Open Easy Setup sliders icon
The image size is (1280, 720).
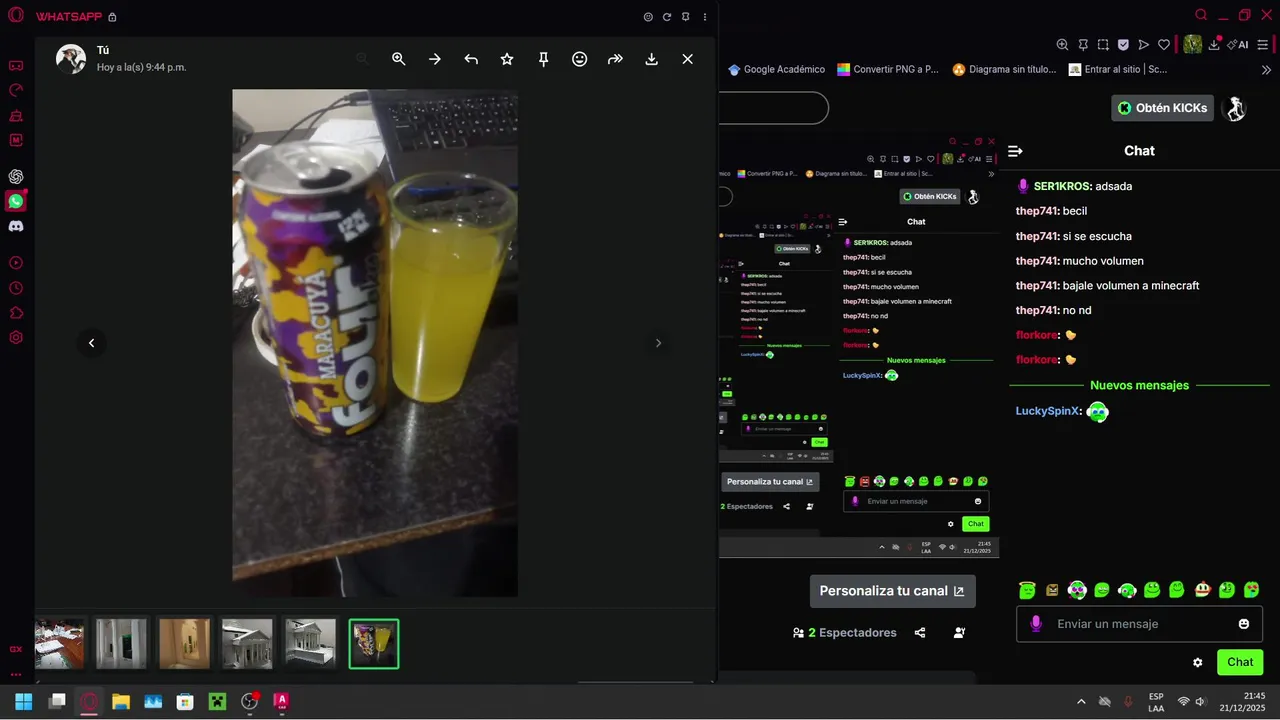(1265, 45)
